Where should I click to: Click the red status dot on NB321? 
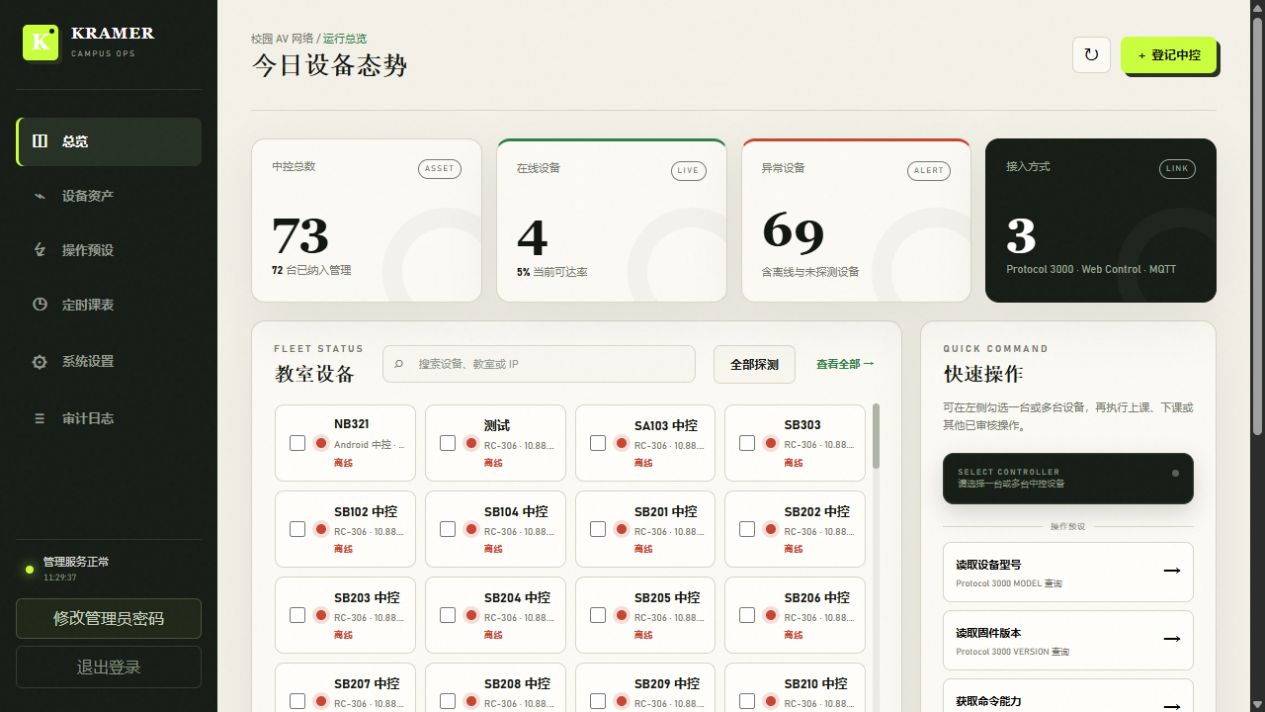coord(321,443)
